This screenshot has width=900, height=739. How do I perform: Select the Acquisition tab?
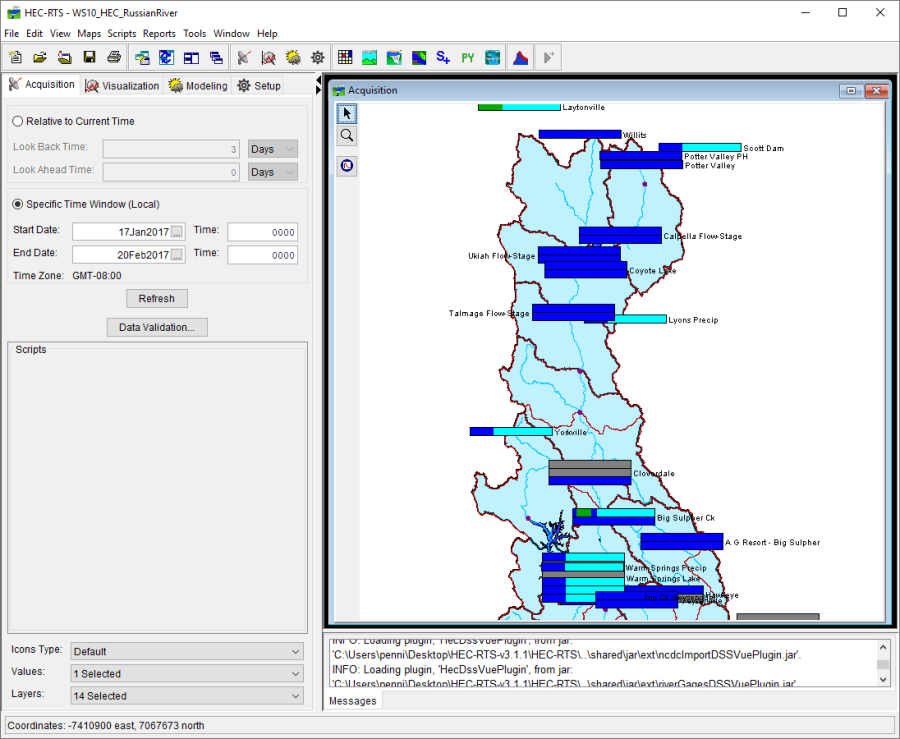pos(42,84)
